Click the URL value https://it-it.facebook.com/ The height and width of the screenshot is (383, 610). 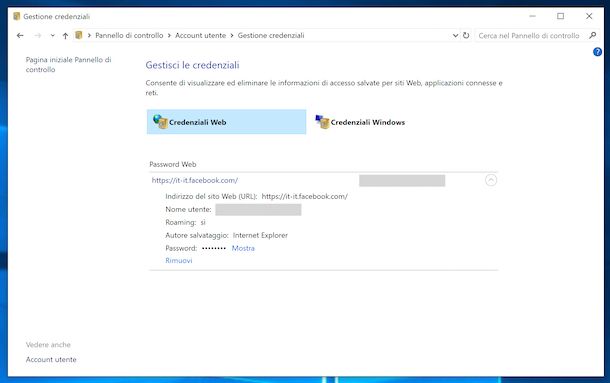[305, 196]
